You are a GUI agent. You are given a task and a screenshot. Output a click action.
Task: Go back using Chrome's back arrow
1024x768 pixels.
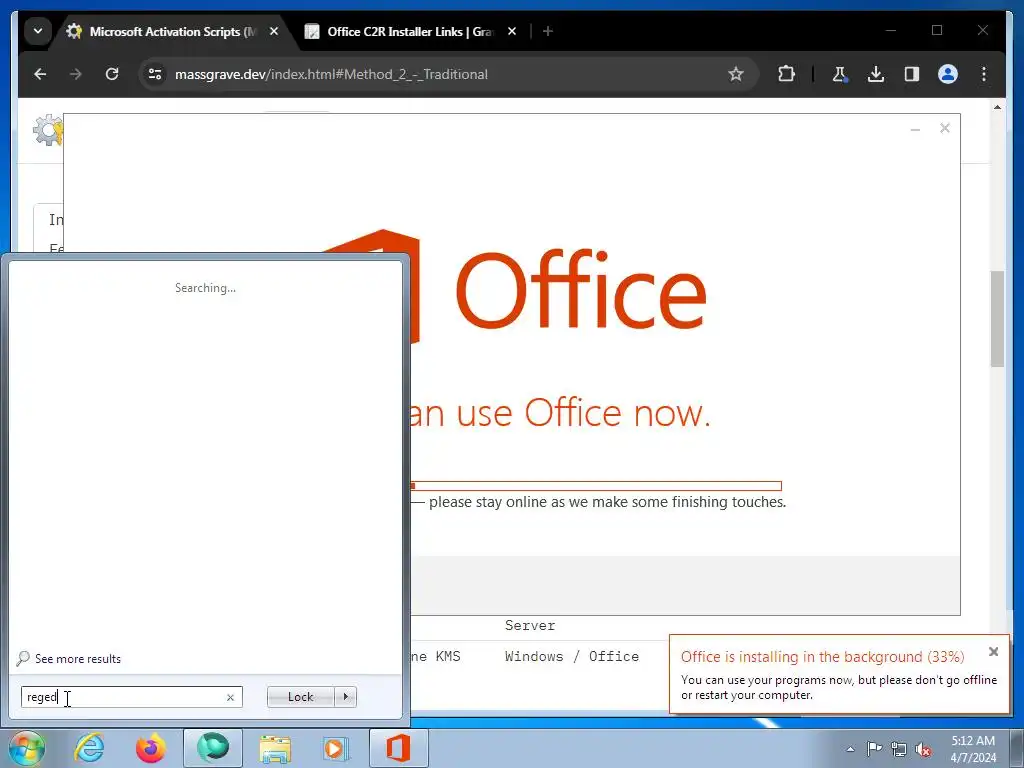tap(40, 74)
